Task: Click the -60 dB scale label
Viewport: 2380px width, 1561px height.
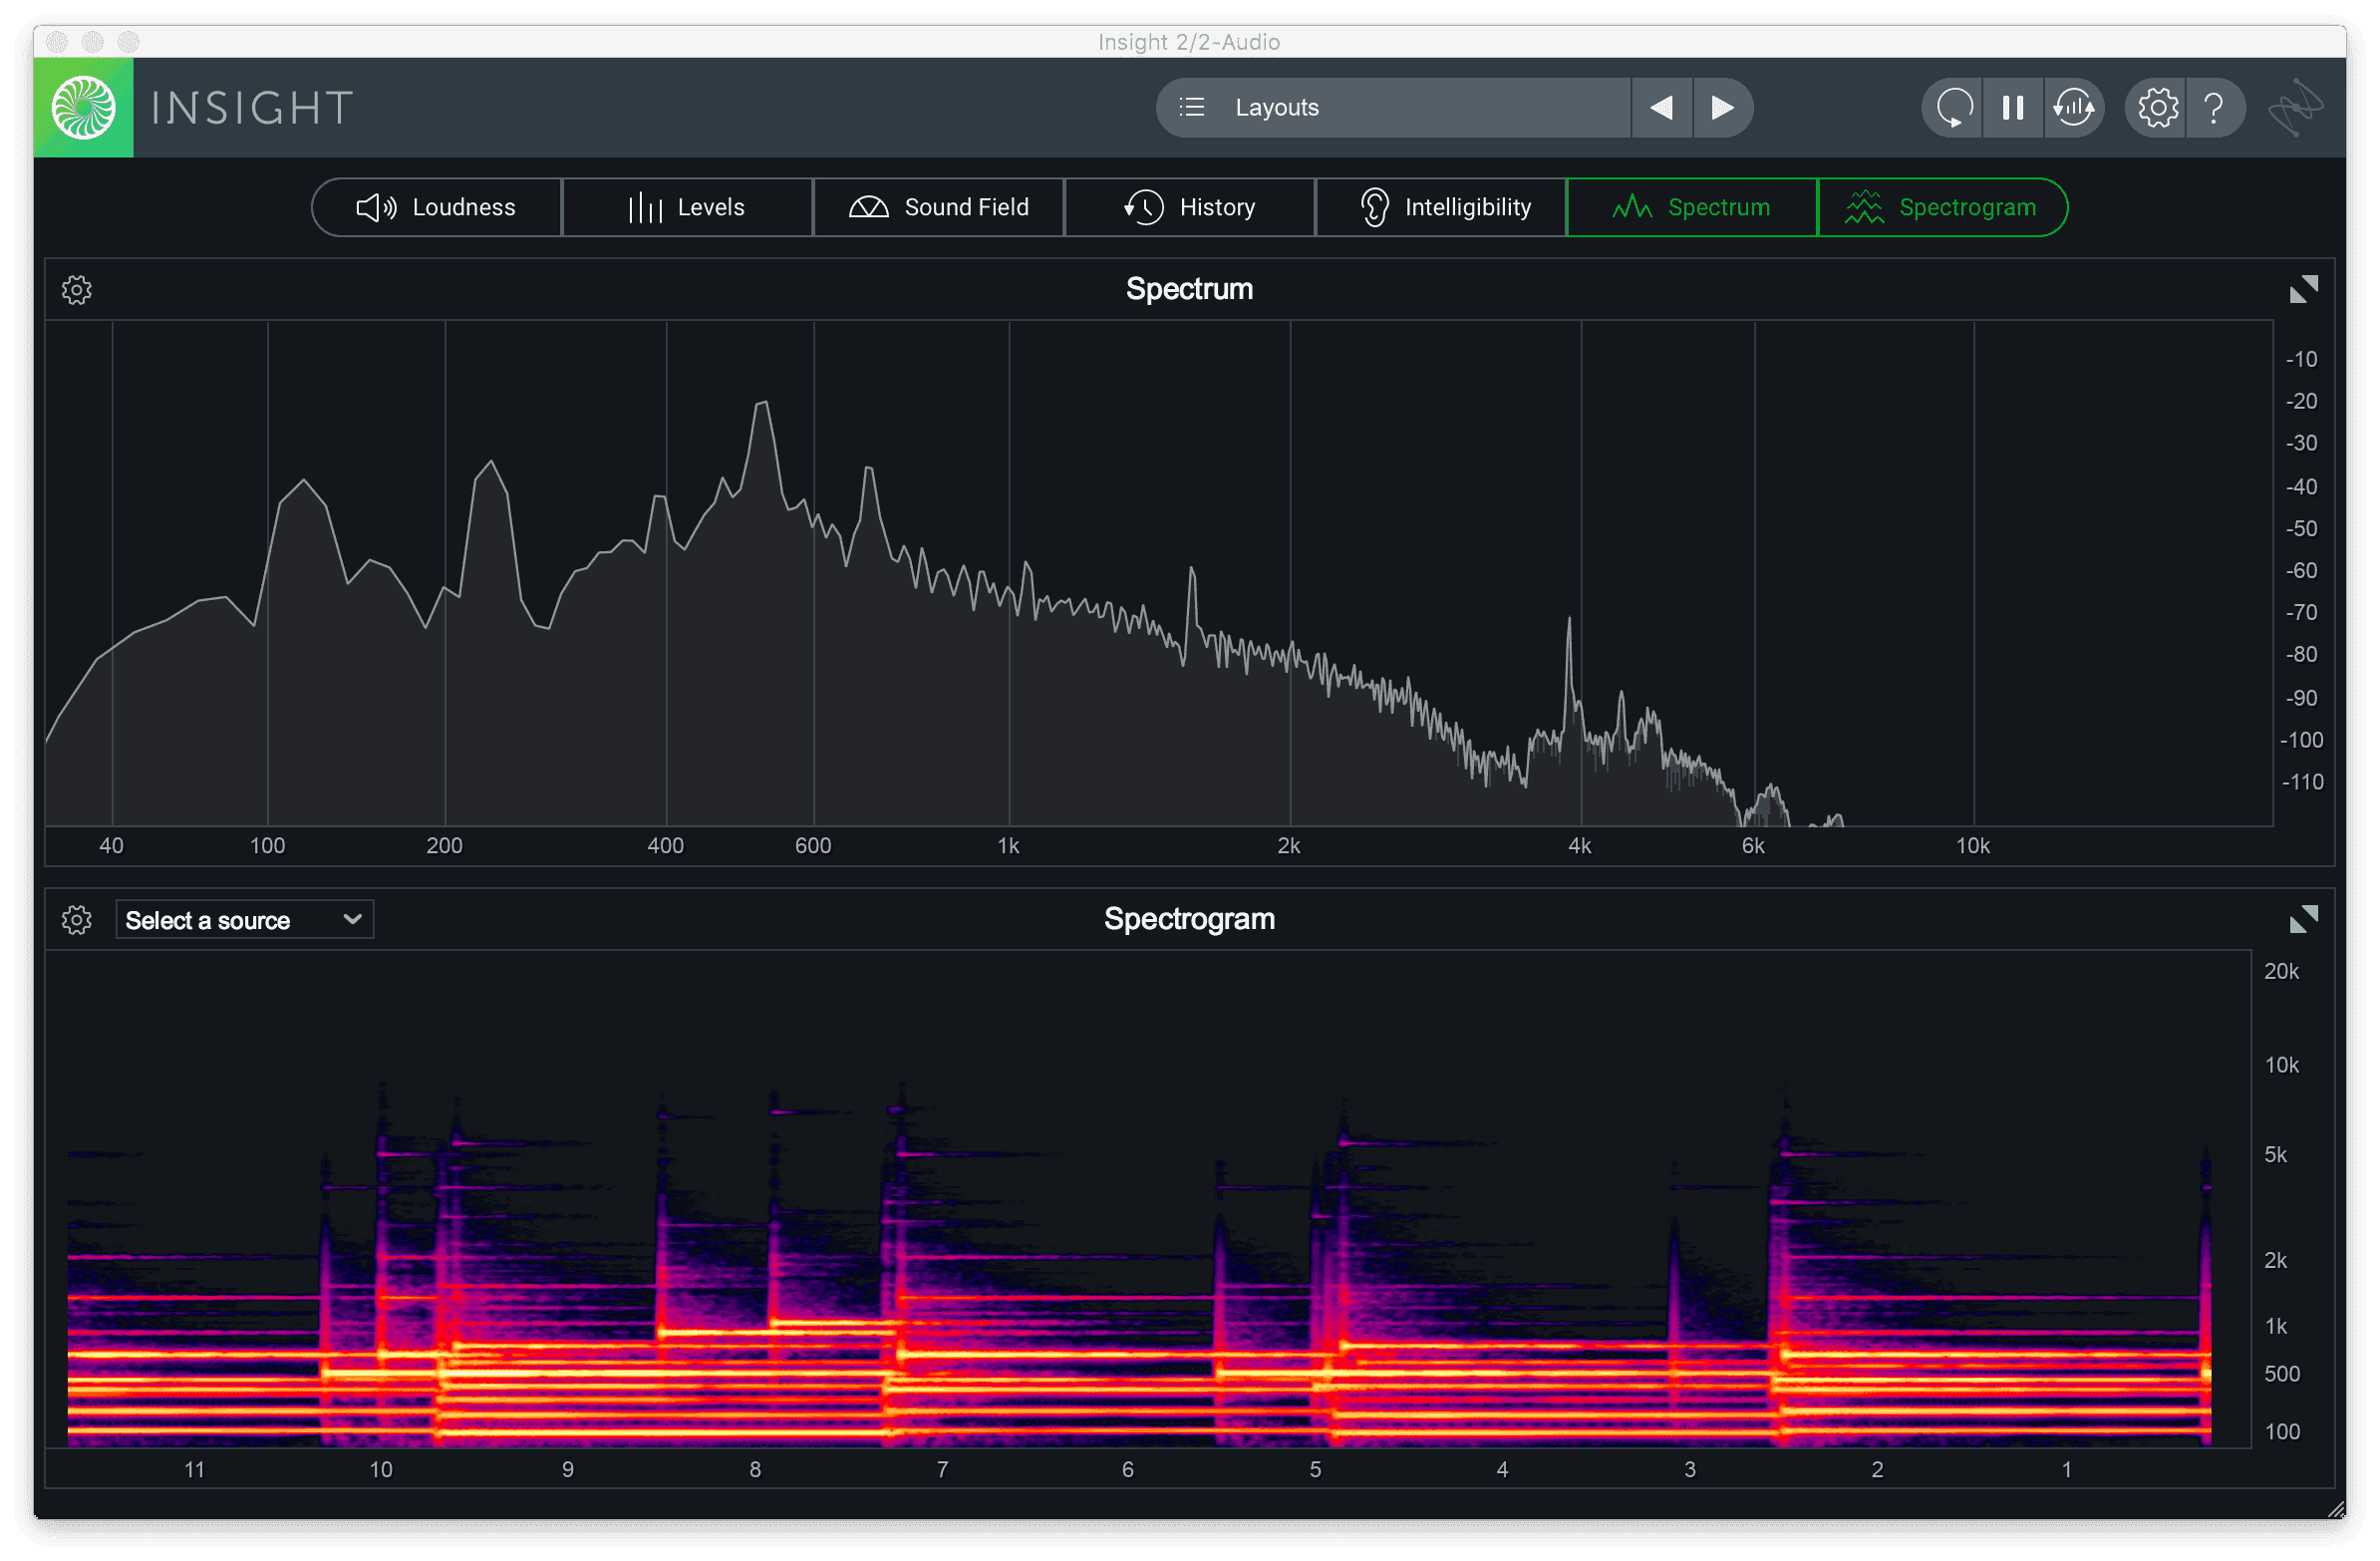Action: (x=2301, y=570)
